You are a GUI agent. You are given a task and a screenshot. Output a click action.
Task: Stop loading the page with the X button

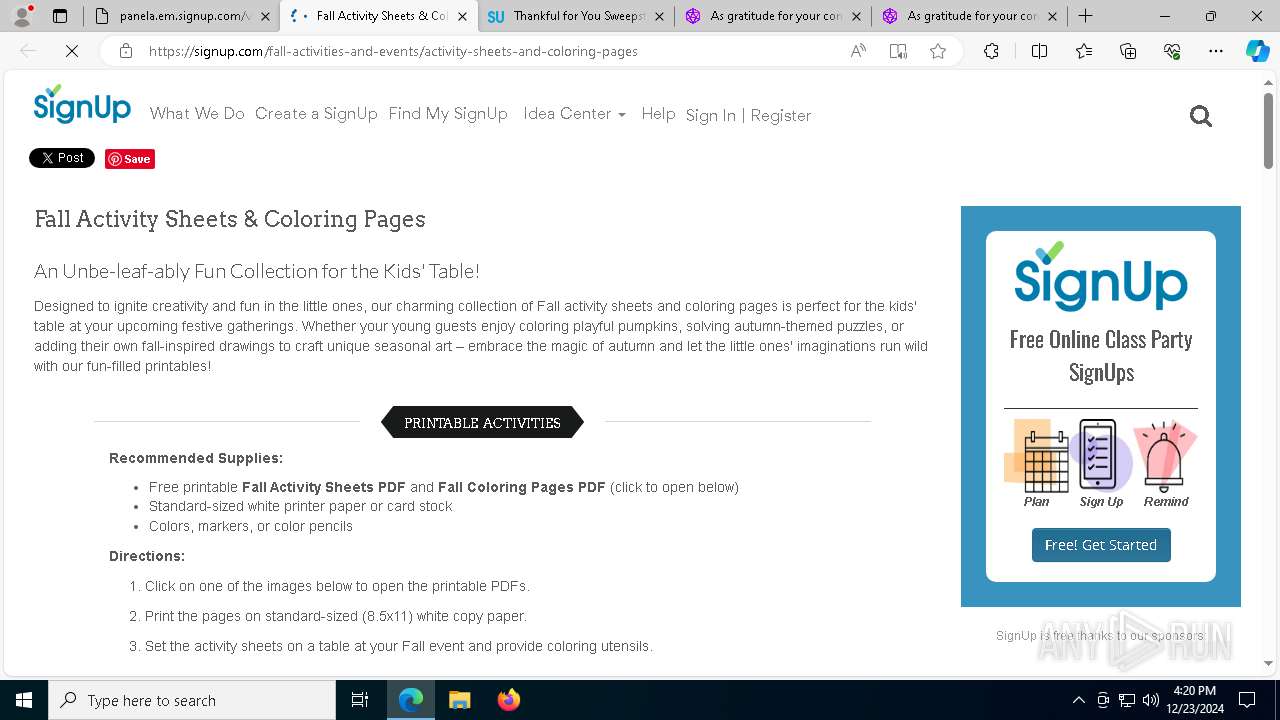[x=72, y=51]
